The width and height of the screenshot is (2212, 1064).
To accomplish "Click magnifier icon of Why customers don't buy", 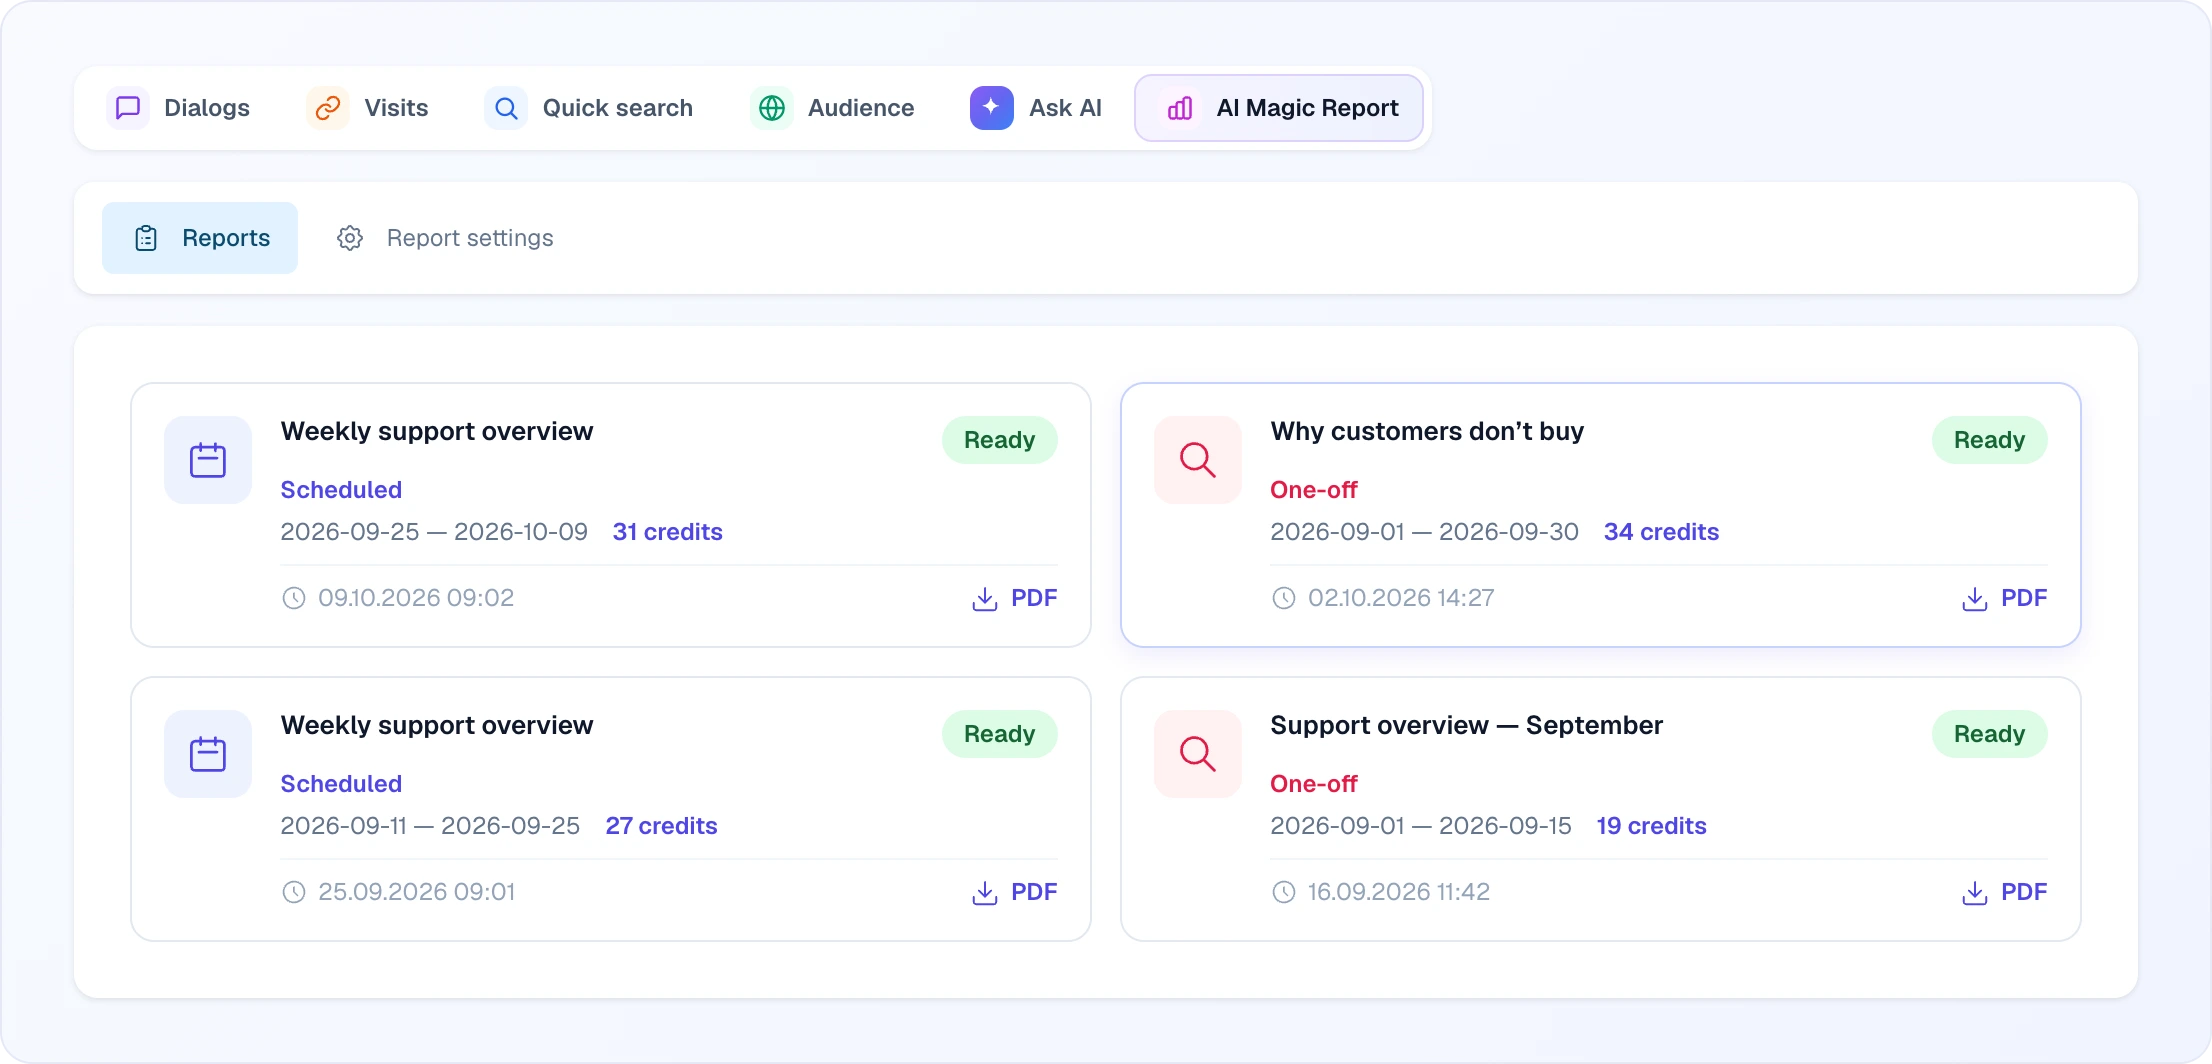I will tap(1198, 460).
